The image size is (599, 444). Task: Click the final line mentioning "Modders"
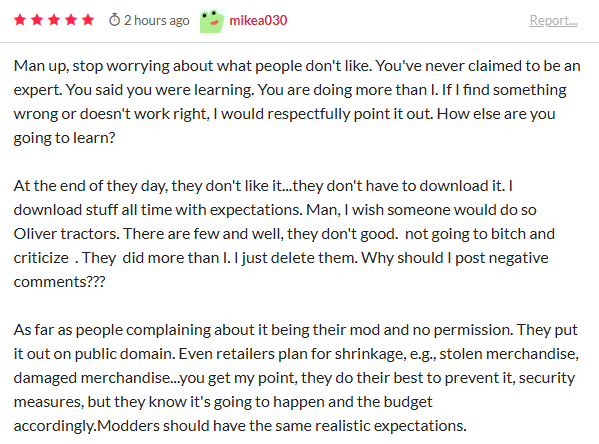pos(240,426)
